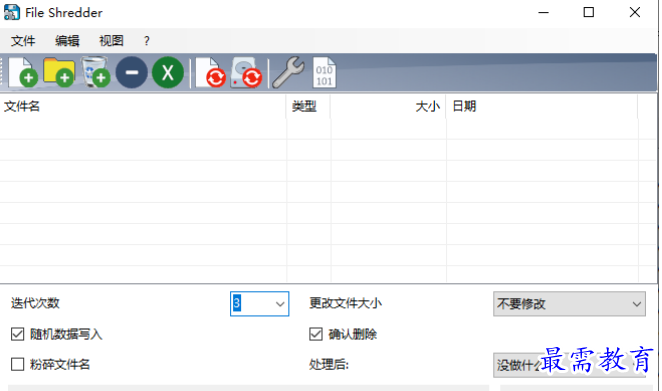Maximize the File Shredder window
The height and width of the screenshot is (391, 662).
point(589,12)
